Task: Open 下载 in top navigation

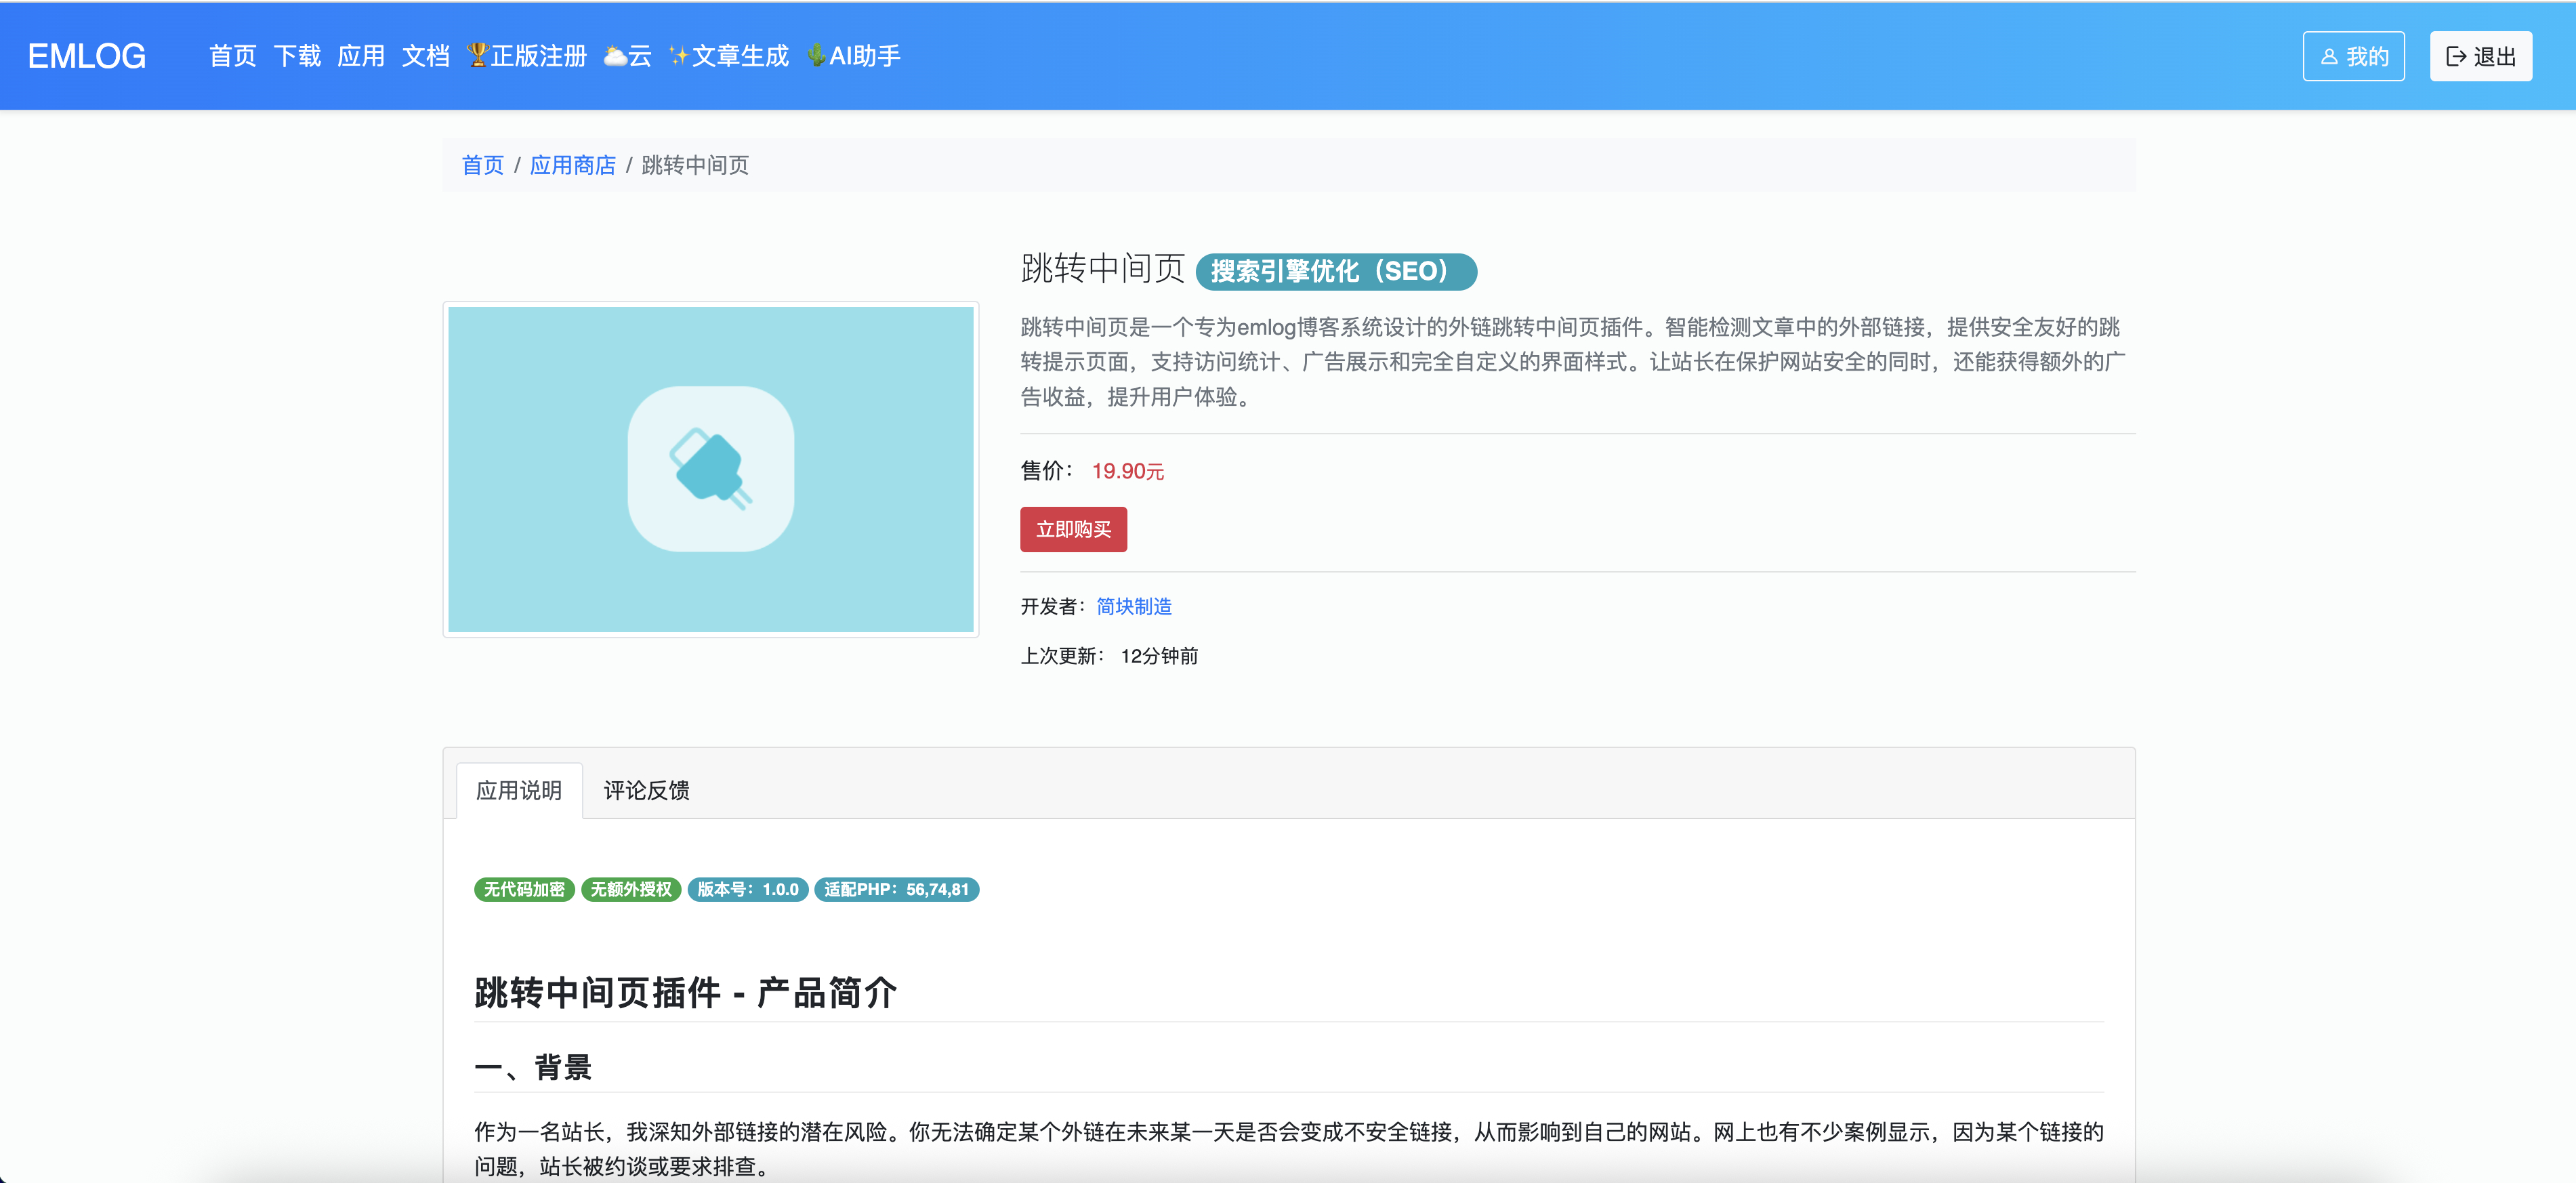Action: click(297, 56)
